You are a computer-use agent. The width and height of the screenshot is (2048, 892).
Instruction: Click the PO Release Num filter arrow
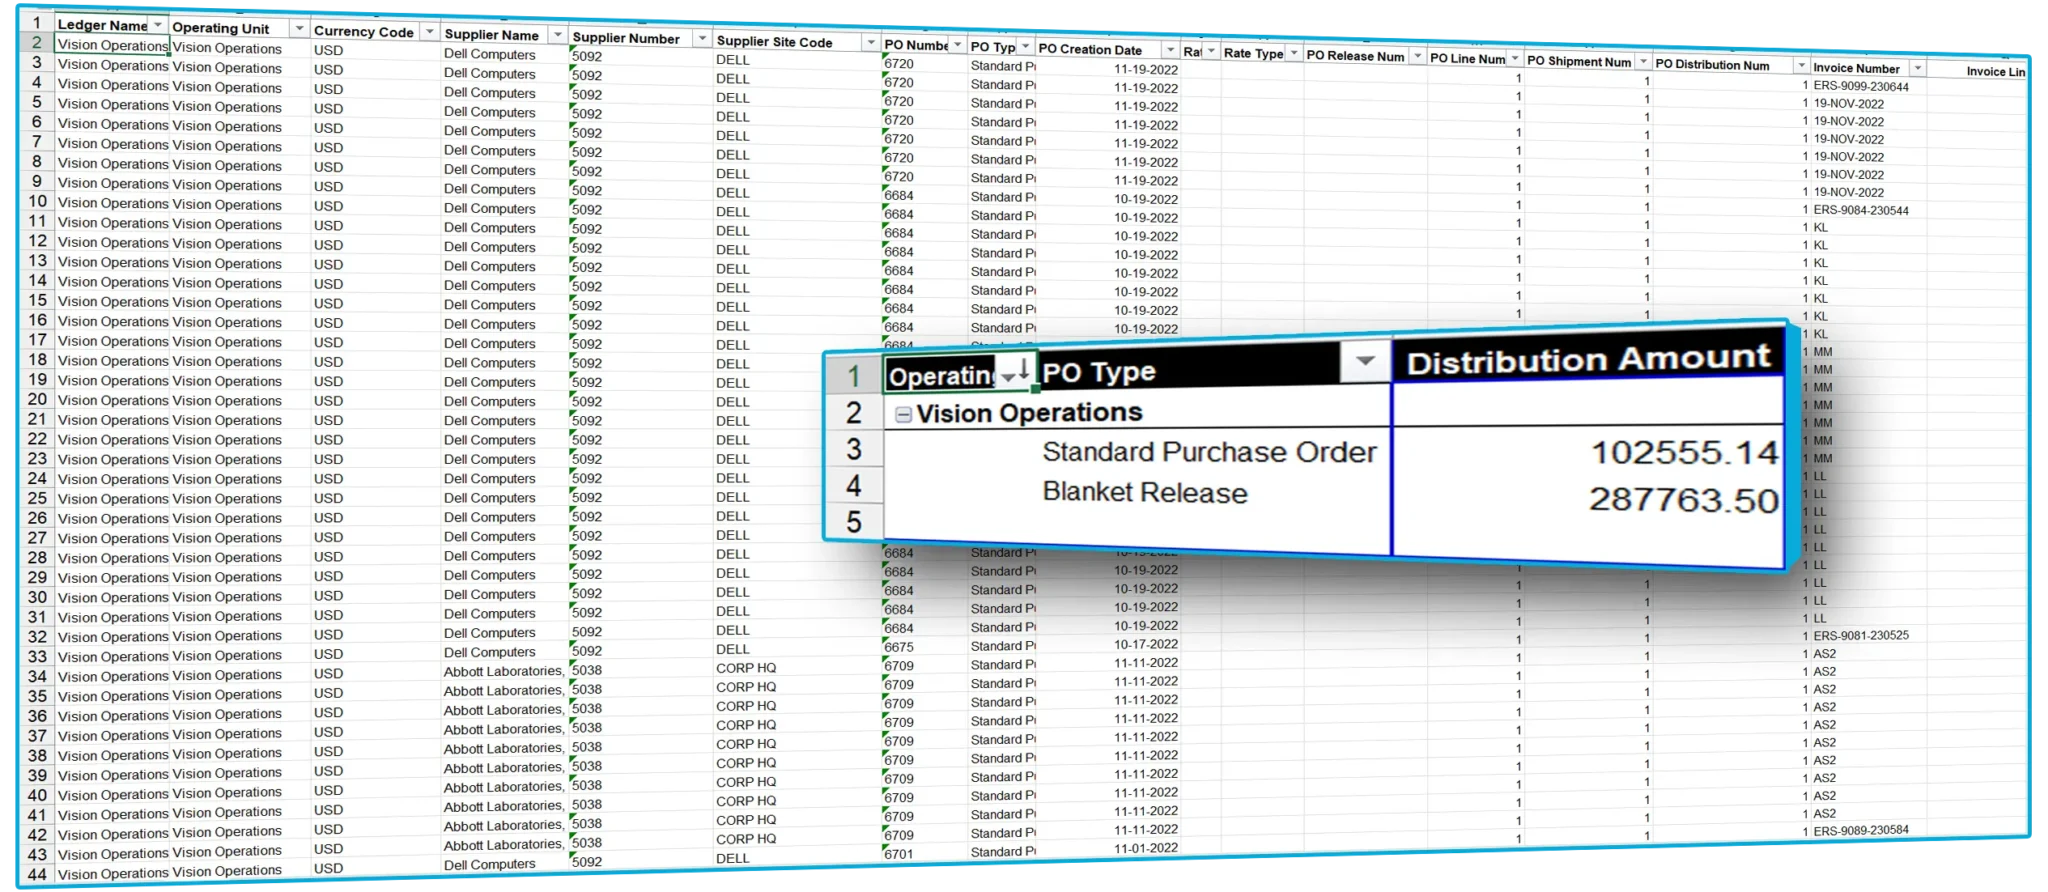1416,56
